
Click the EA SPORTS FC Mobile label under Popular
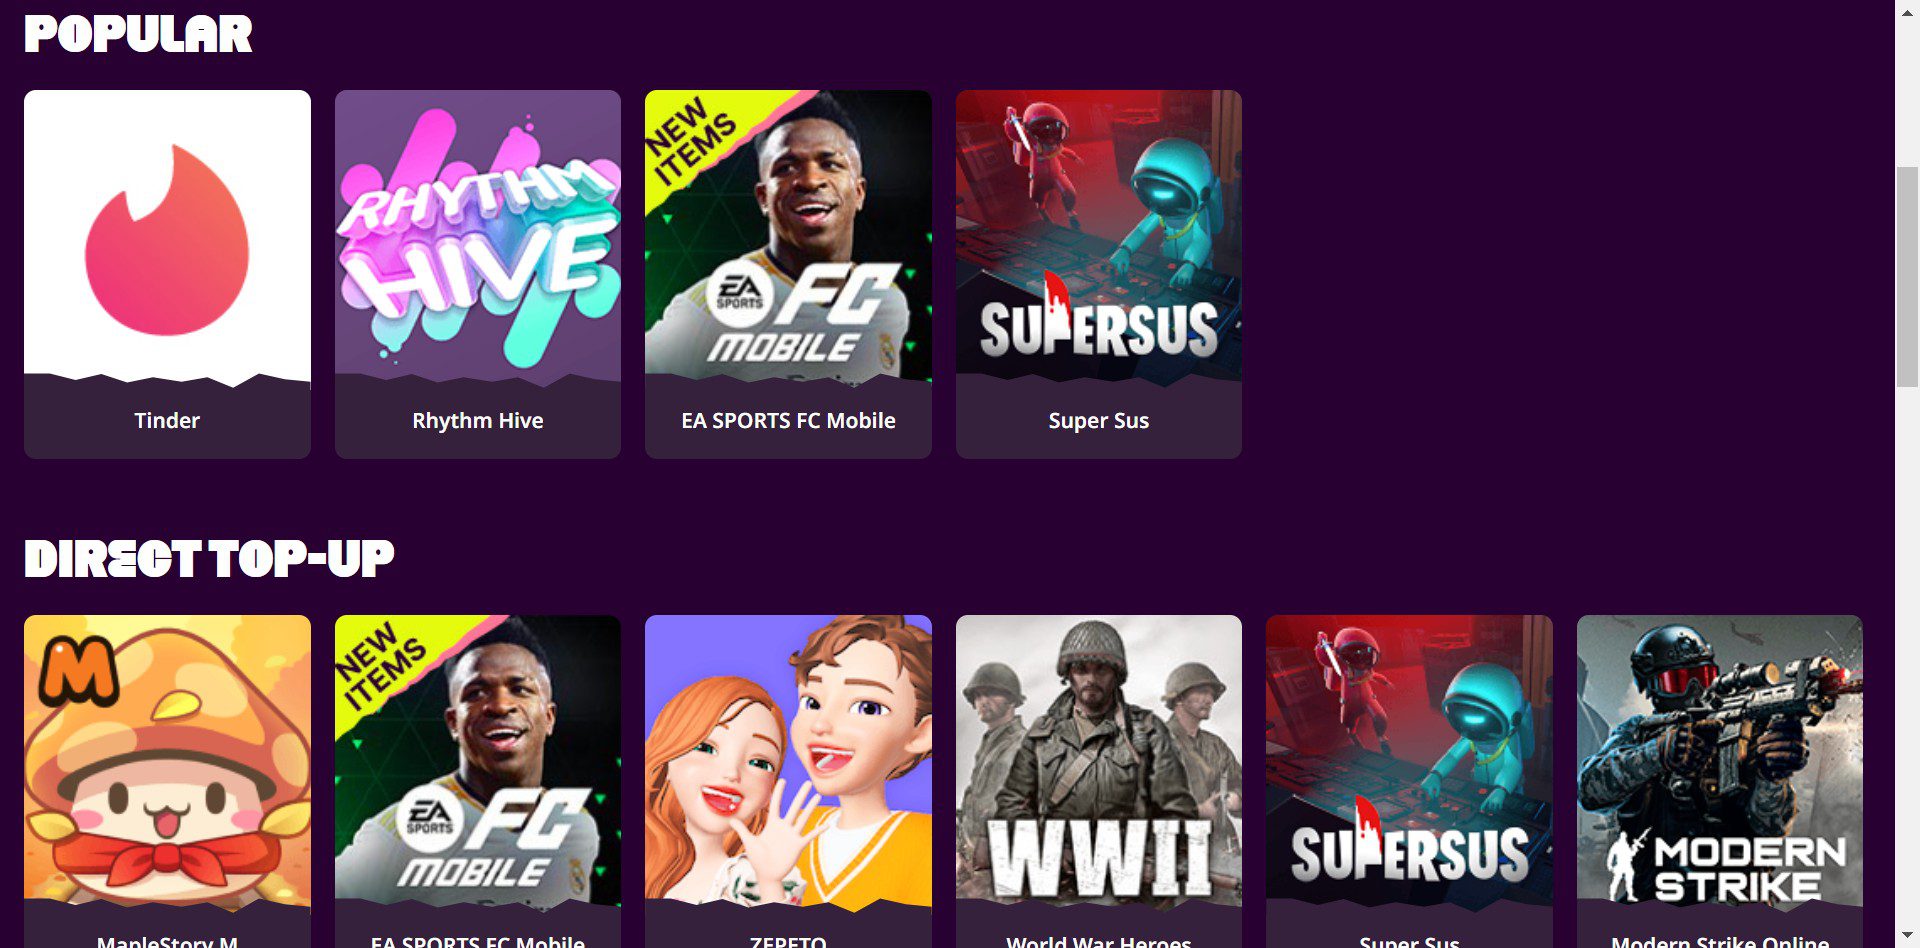tap(788, 421)
